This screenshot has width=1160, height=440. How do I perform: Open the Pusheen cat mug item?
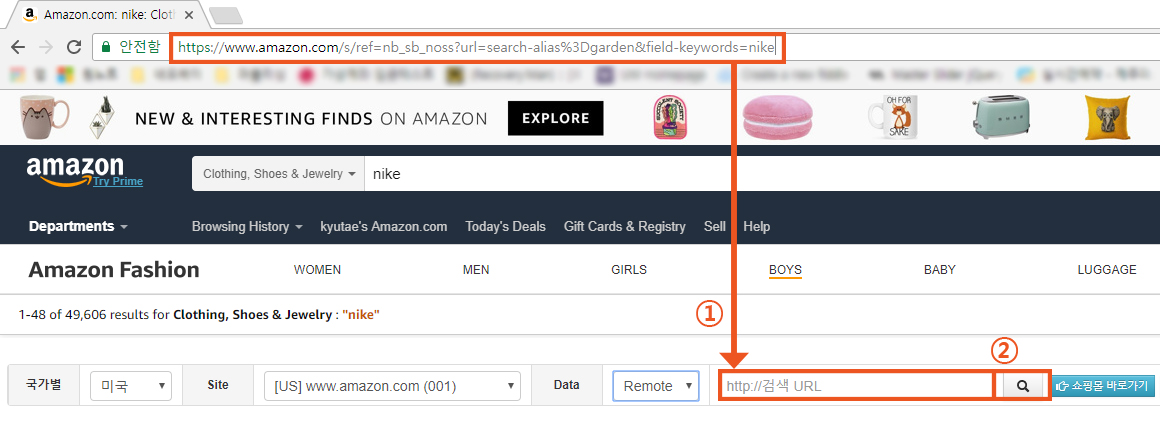(44, 117)
